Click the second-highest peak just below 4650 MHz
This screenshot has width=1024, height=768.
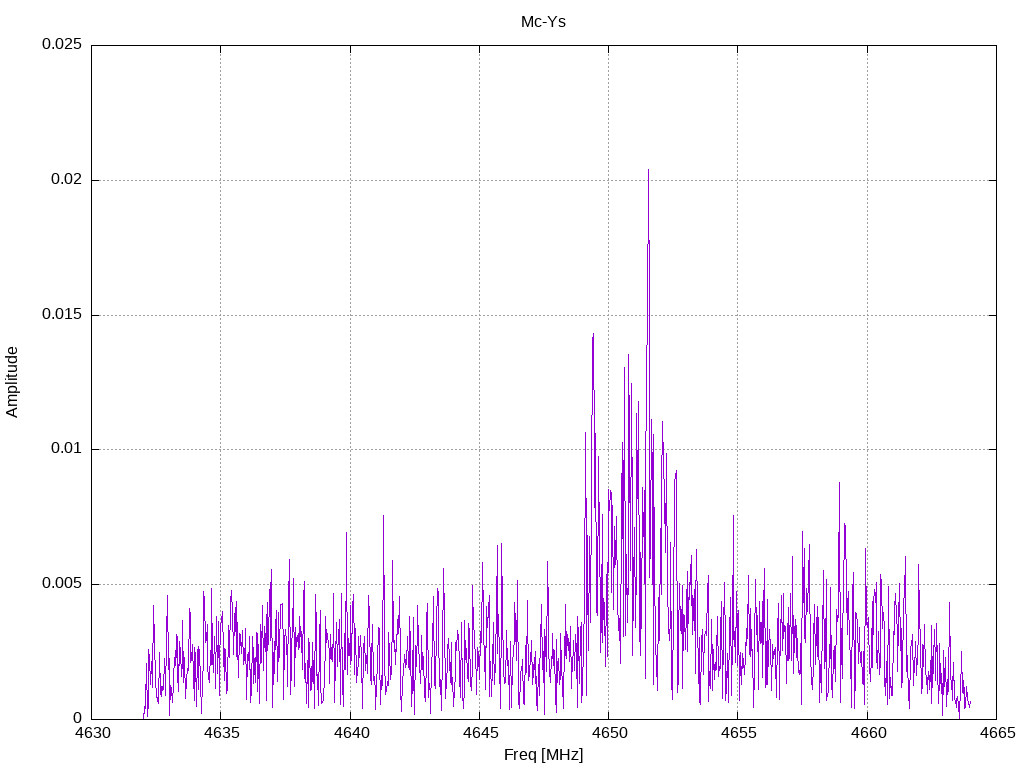(593, 334)
